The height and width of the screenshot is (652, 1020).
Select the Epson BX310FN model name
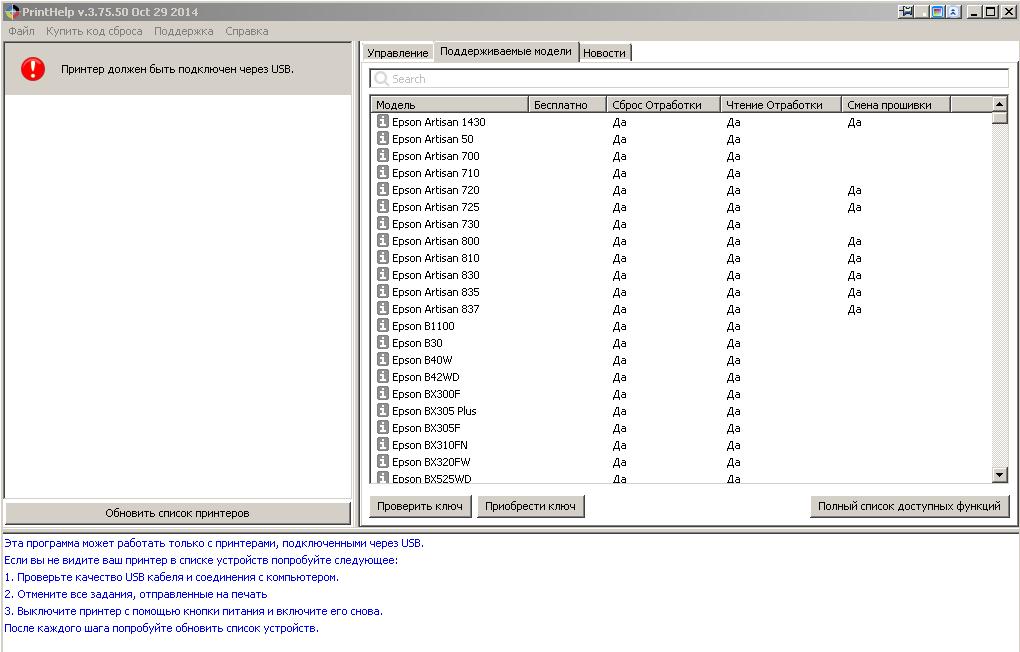click(429, 445)
